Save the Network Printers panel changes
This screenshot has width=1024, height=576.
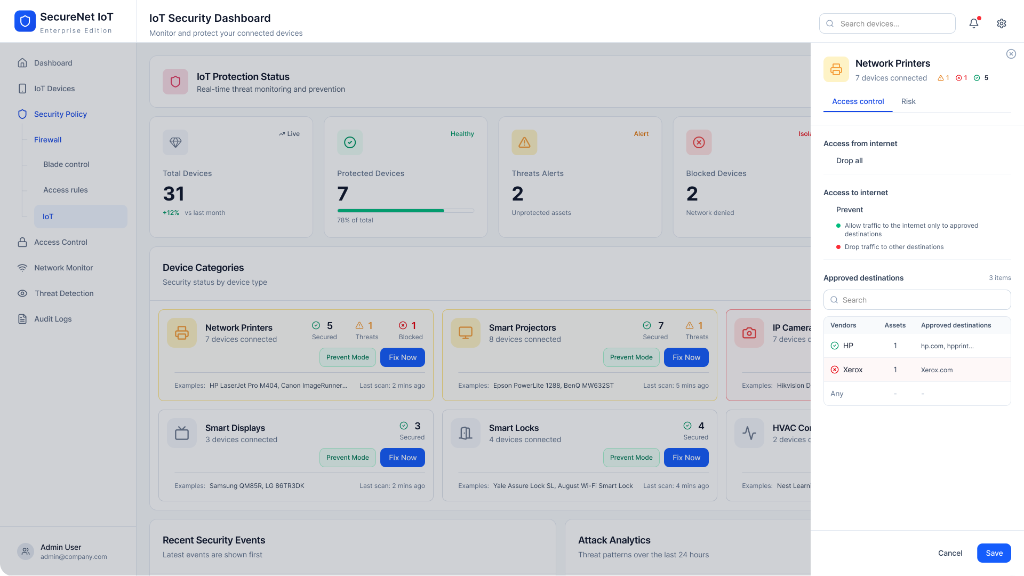pyautogui.click(x=994, y=553)
